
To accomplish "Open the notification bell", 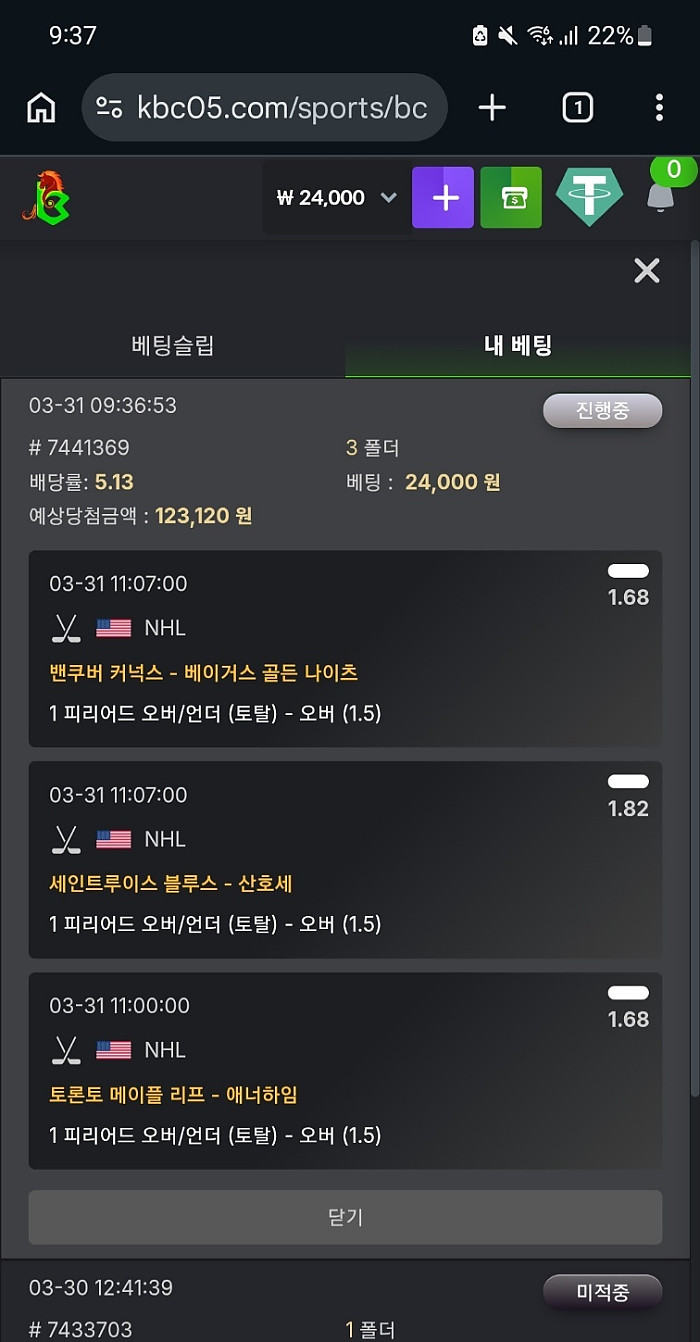I will click(660, 195).
